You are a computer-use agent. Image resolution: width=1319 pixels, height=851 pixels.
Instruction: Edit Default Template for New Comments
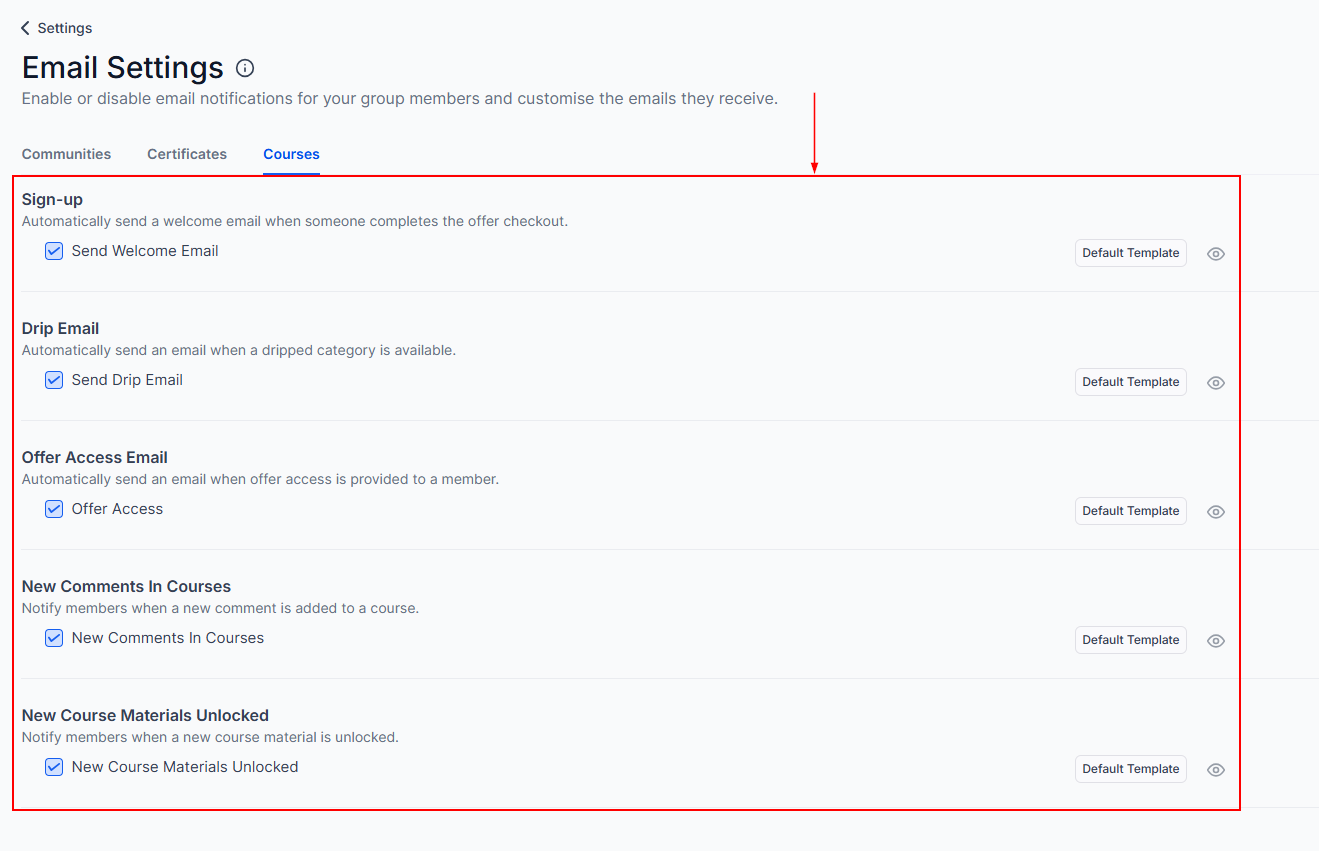(x=1130, y=640)
